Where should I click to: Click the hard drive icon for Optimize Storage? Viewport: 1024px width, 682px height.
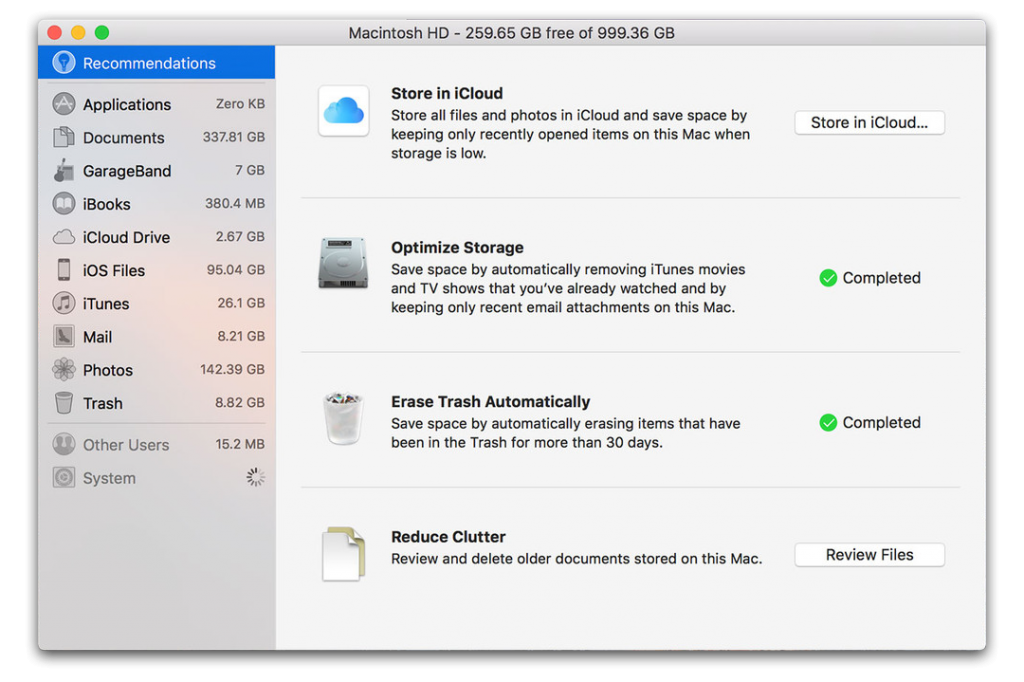344,263
